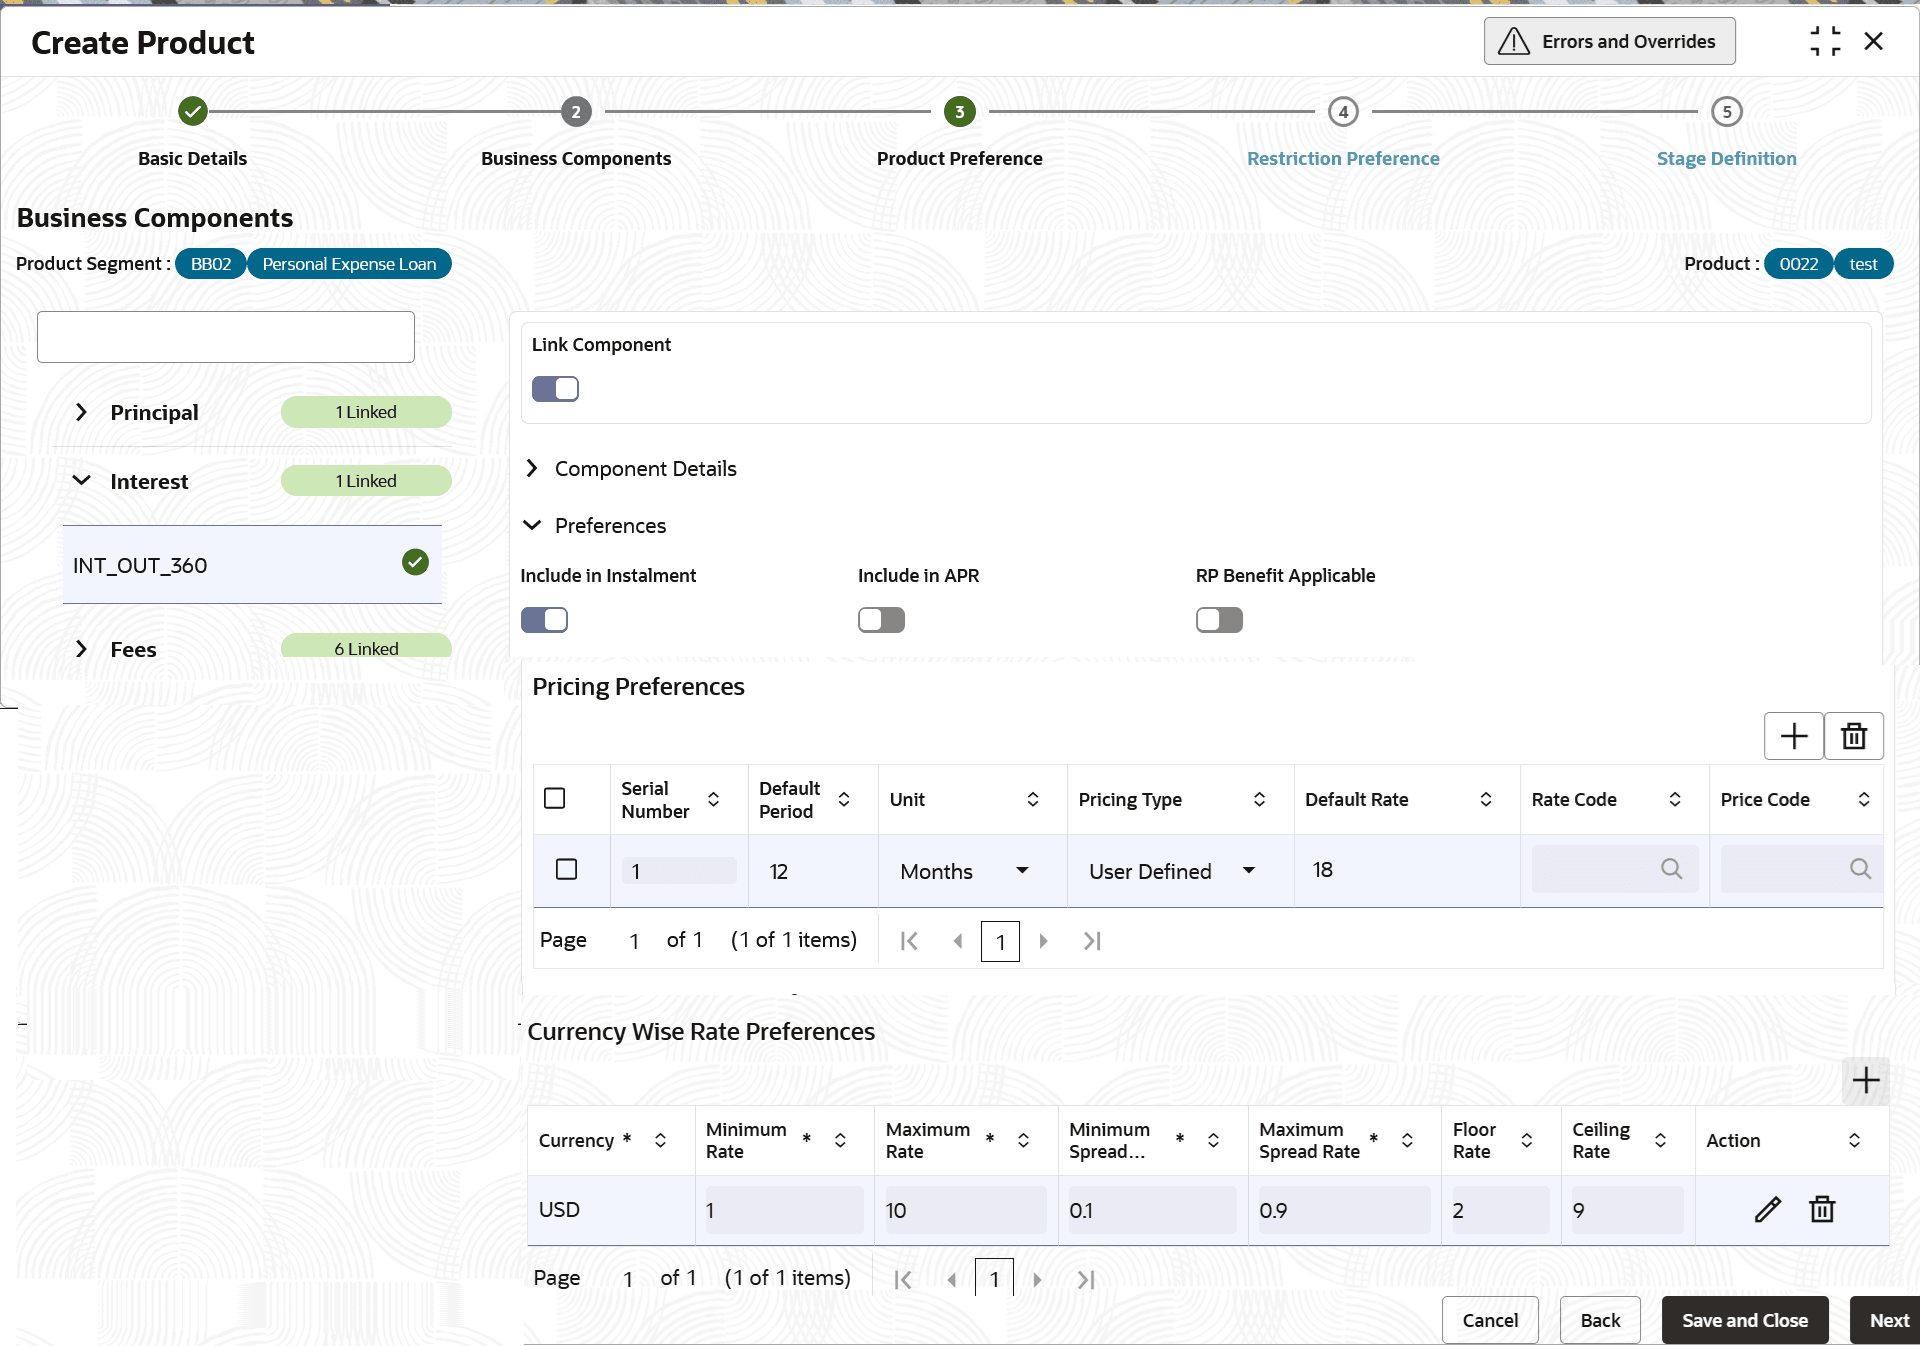Open Price Code search lookup

pyautogui.click(x=1859, y=869)
